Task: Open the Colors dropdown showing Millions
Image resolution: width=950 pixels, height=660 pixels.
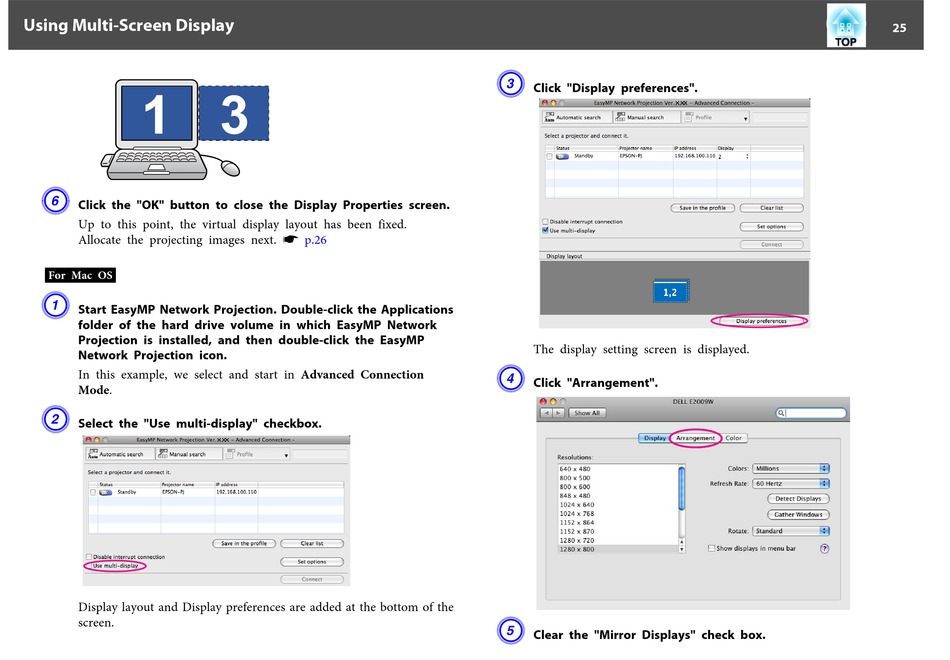Action: 791,468
